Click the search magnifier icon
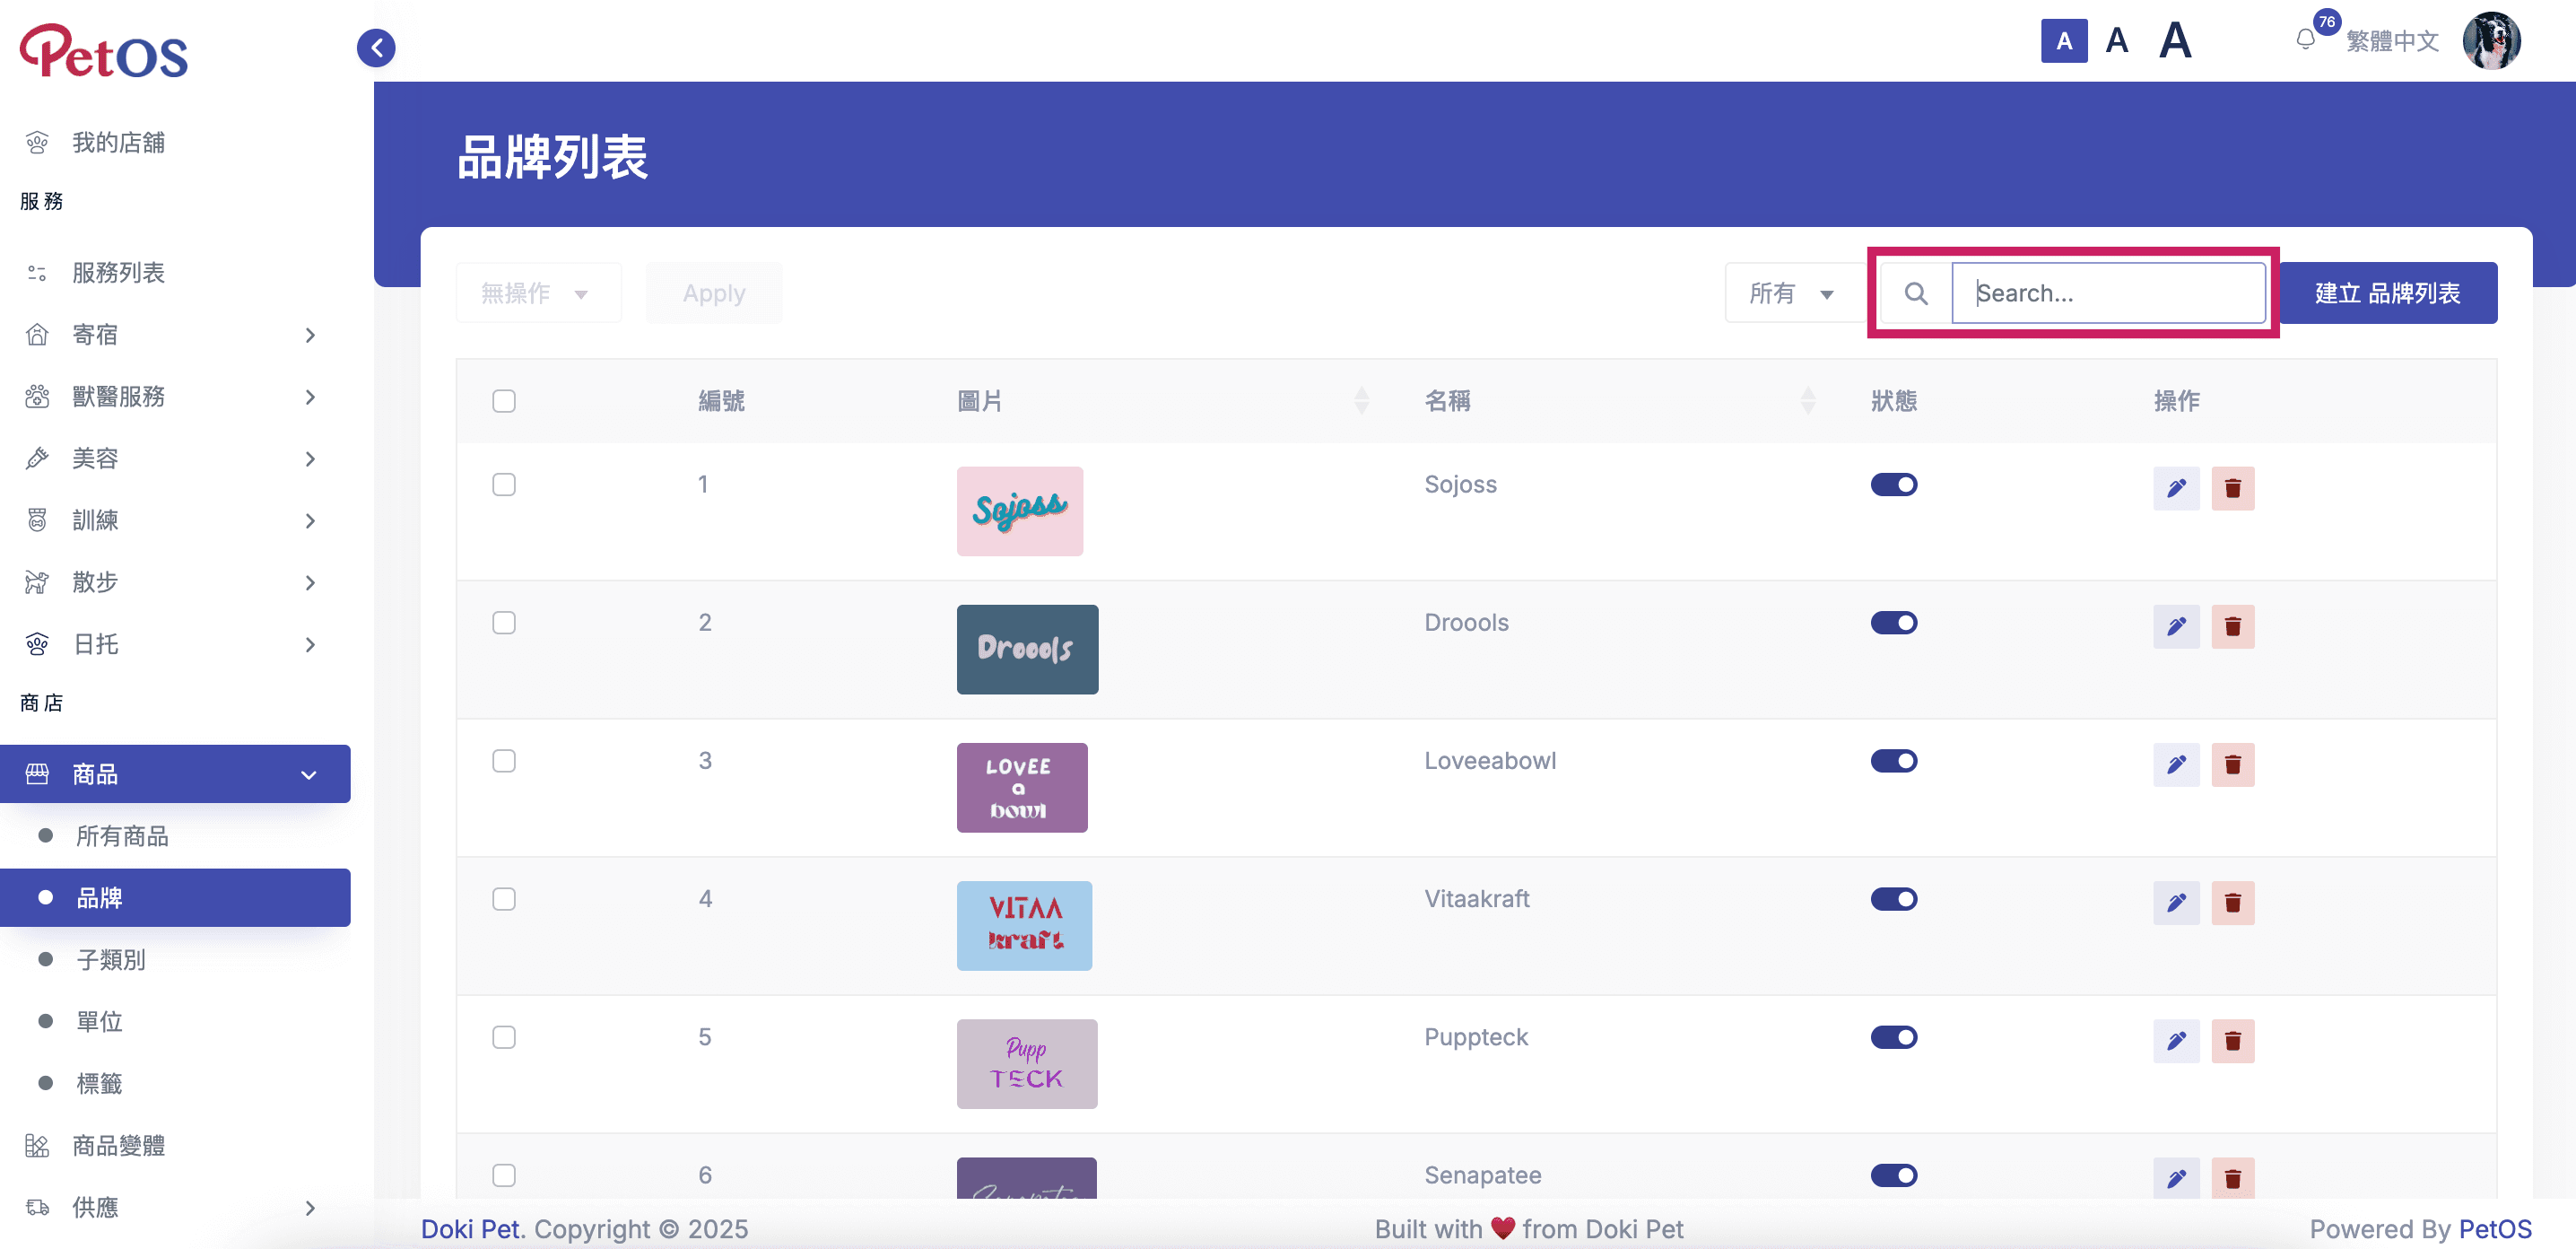This screenshot has width=2576, height=1249. [x=1915, y=293]
